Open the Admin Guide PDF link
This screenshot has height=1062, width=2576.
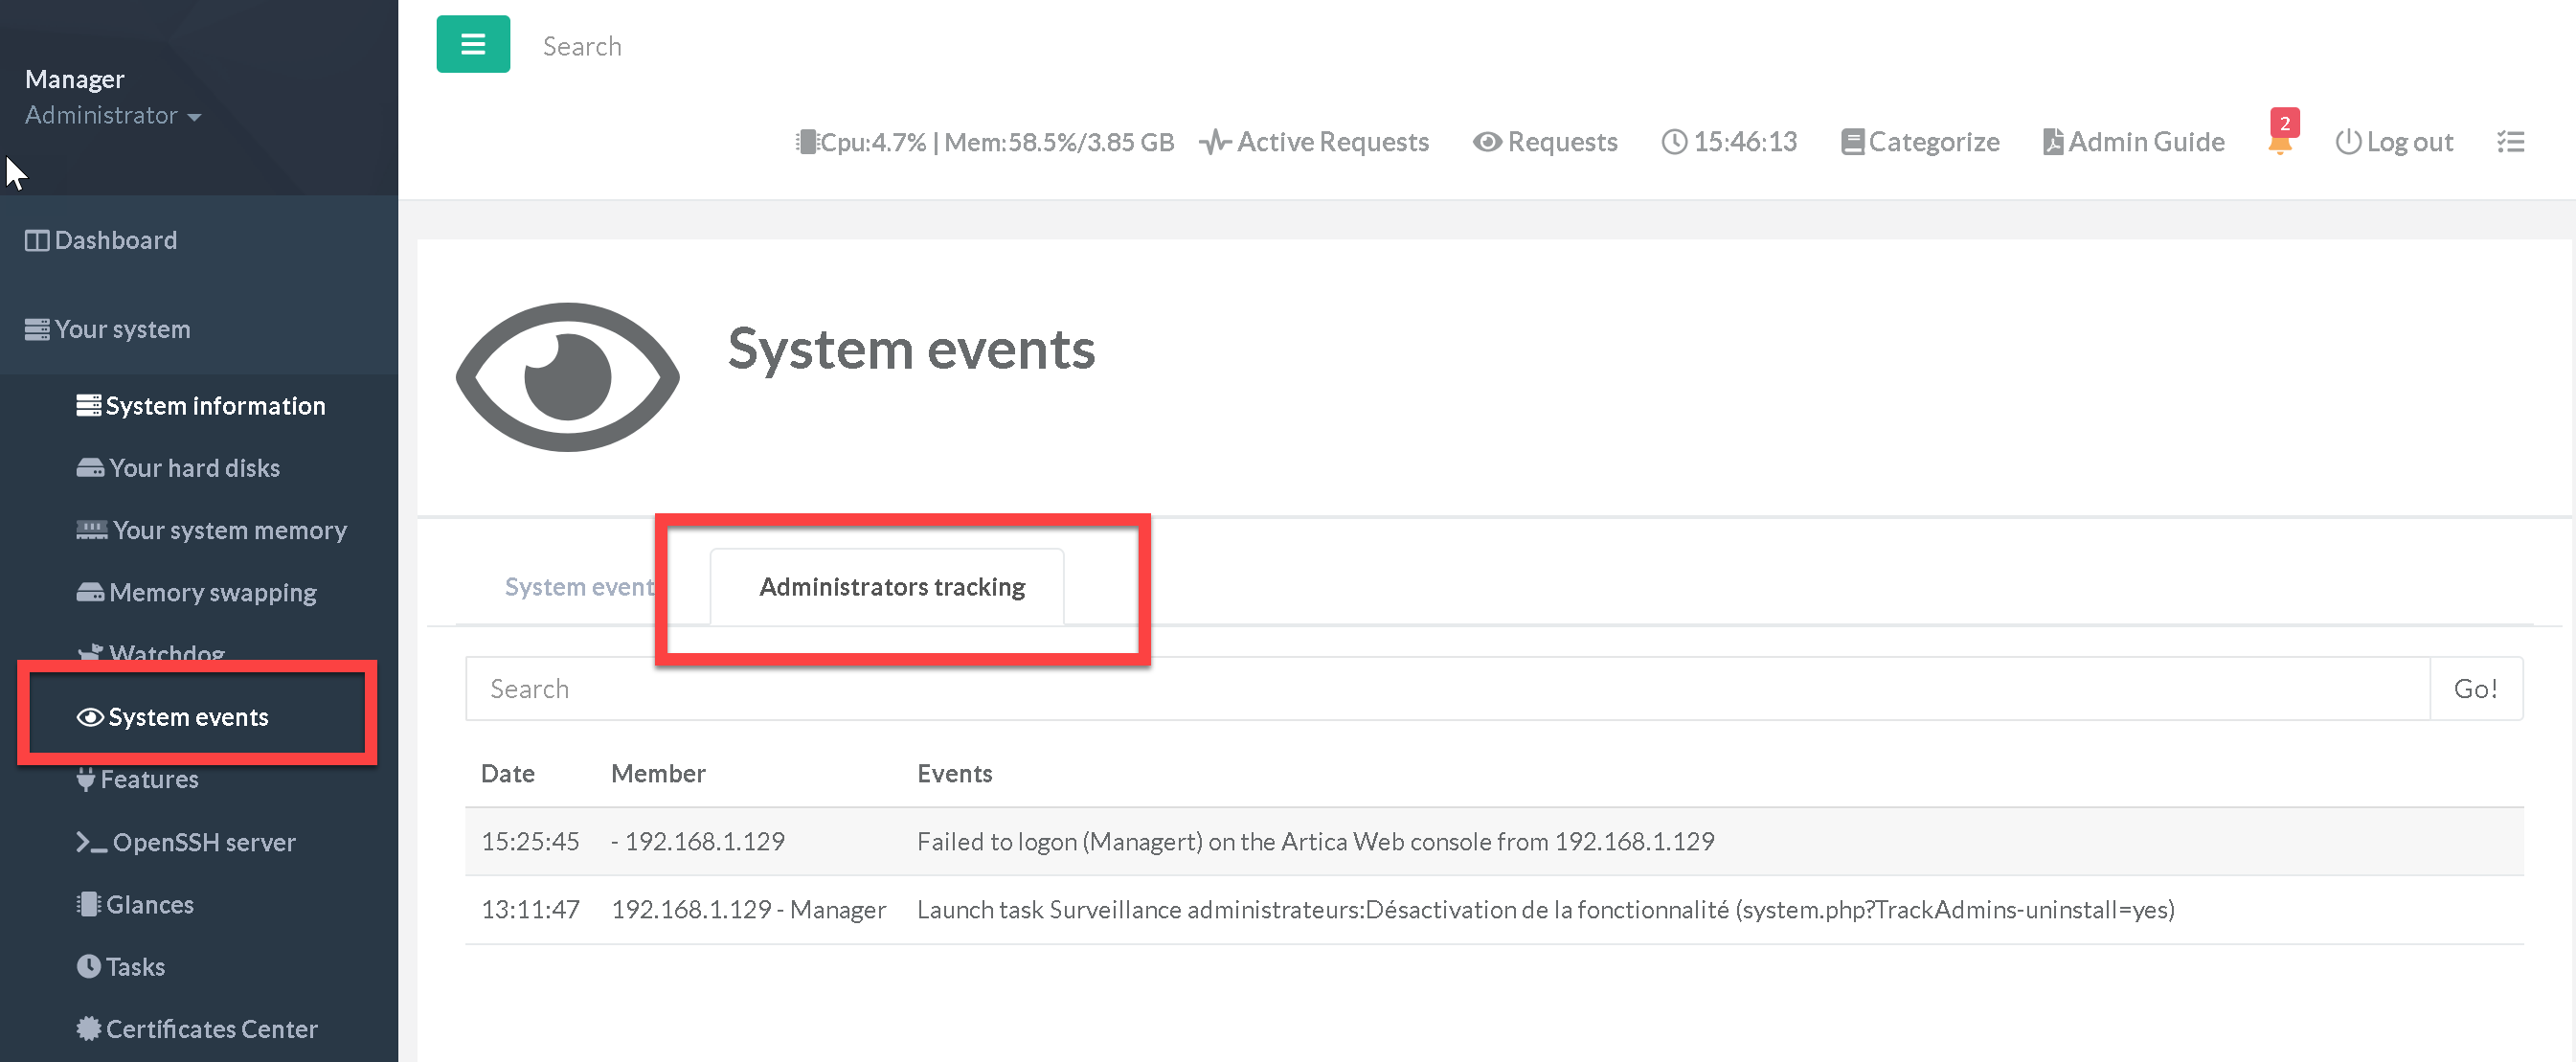click(x=2133, y=142)
